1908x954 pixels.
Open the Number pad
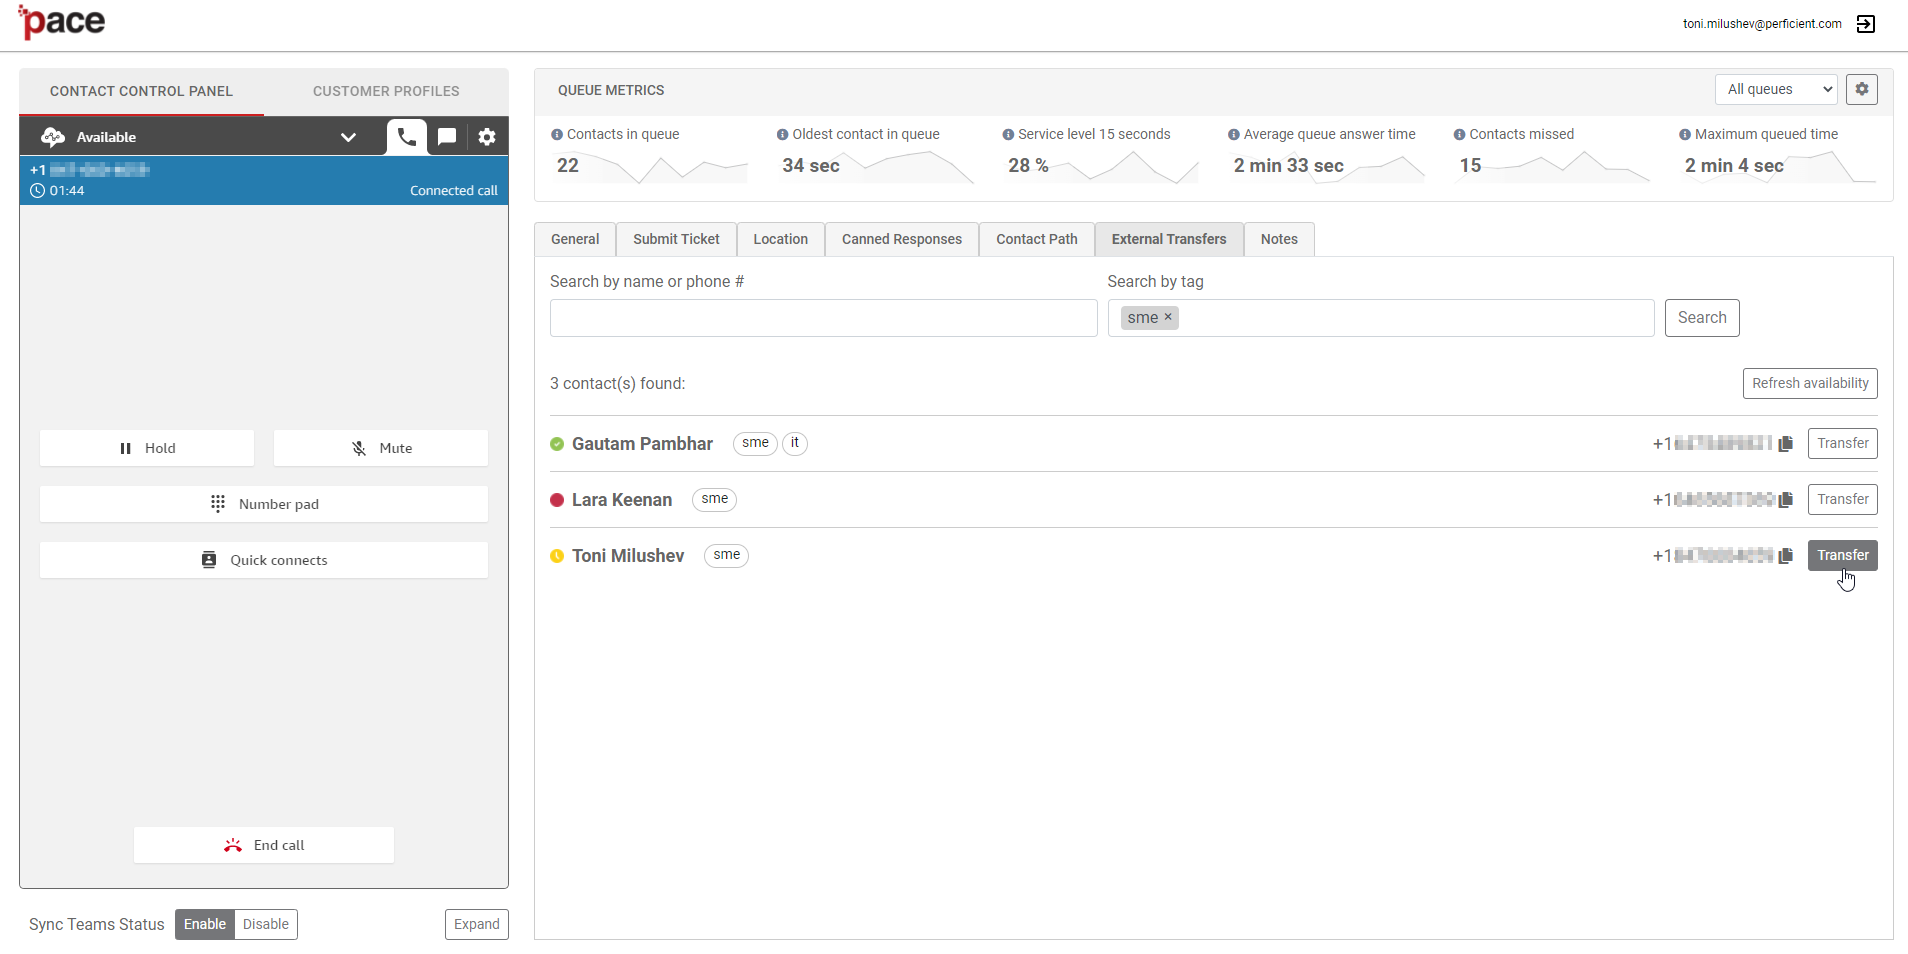[x=263, y=503]
